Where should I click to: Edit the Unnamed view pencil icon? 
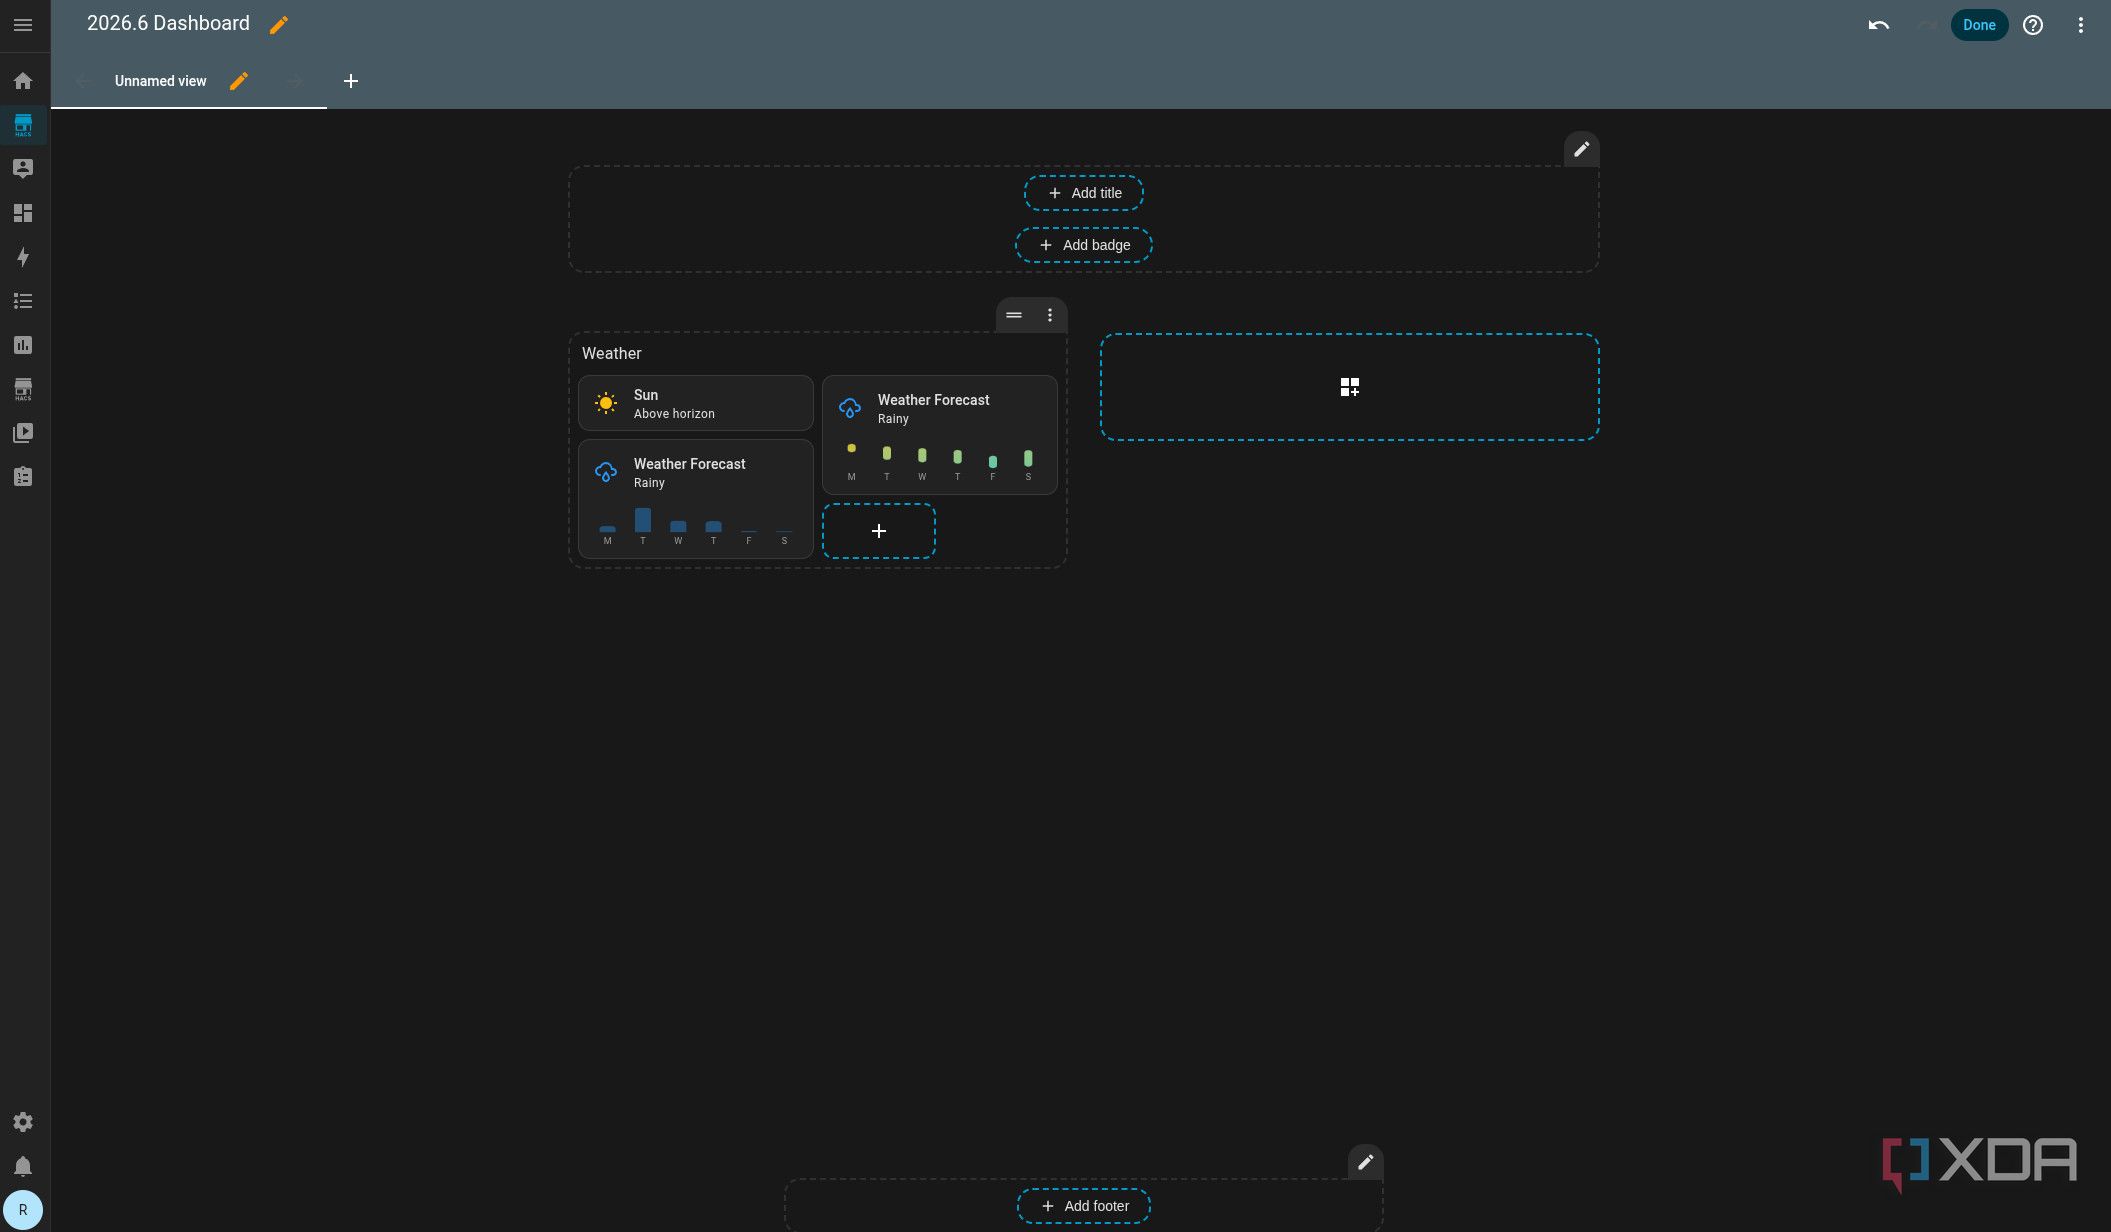[x=239, y=81]
